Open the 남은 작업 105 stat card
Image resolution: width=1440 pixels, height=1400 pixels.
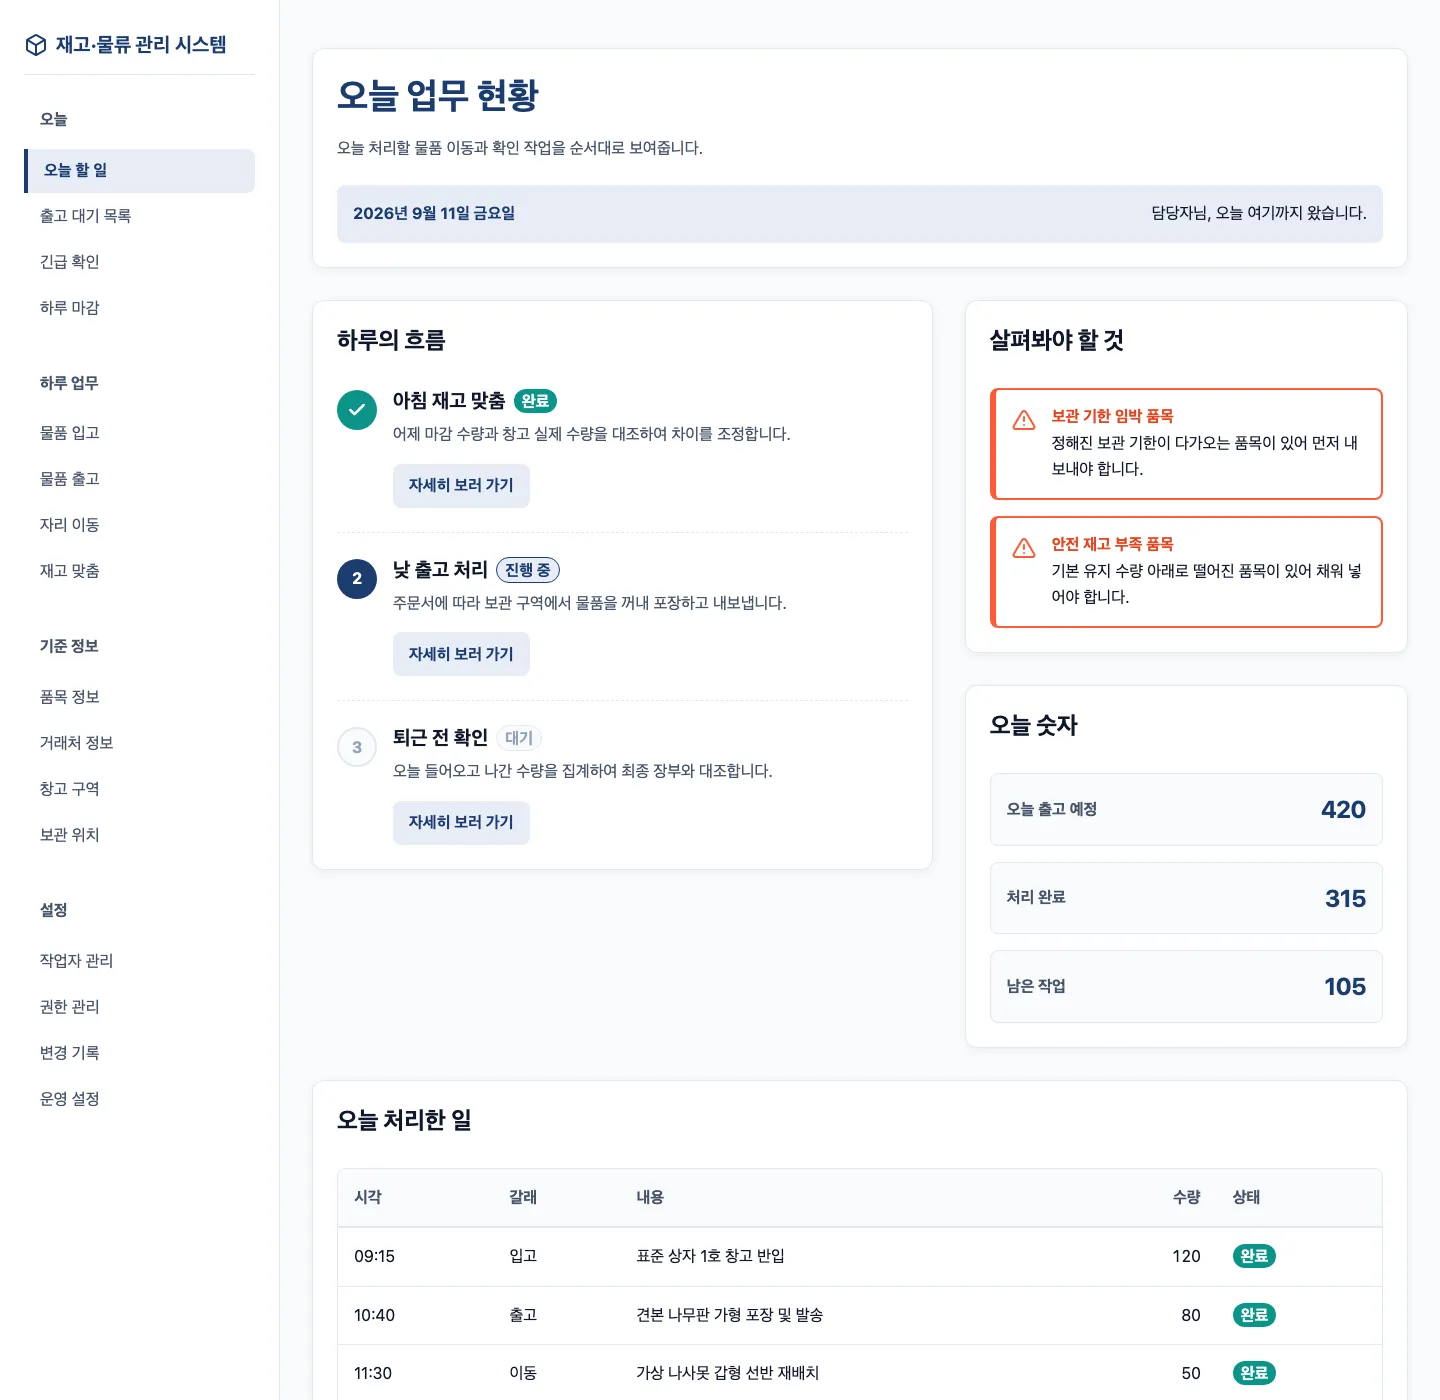pyautogui.click(x=1186, y=987)
